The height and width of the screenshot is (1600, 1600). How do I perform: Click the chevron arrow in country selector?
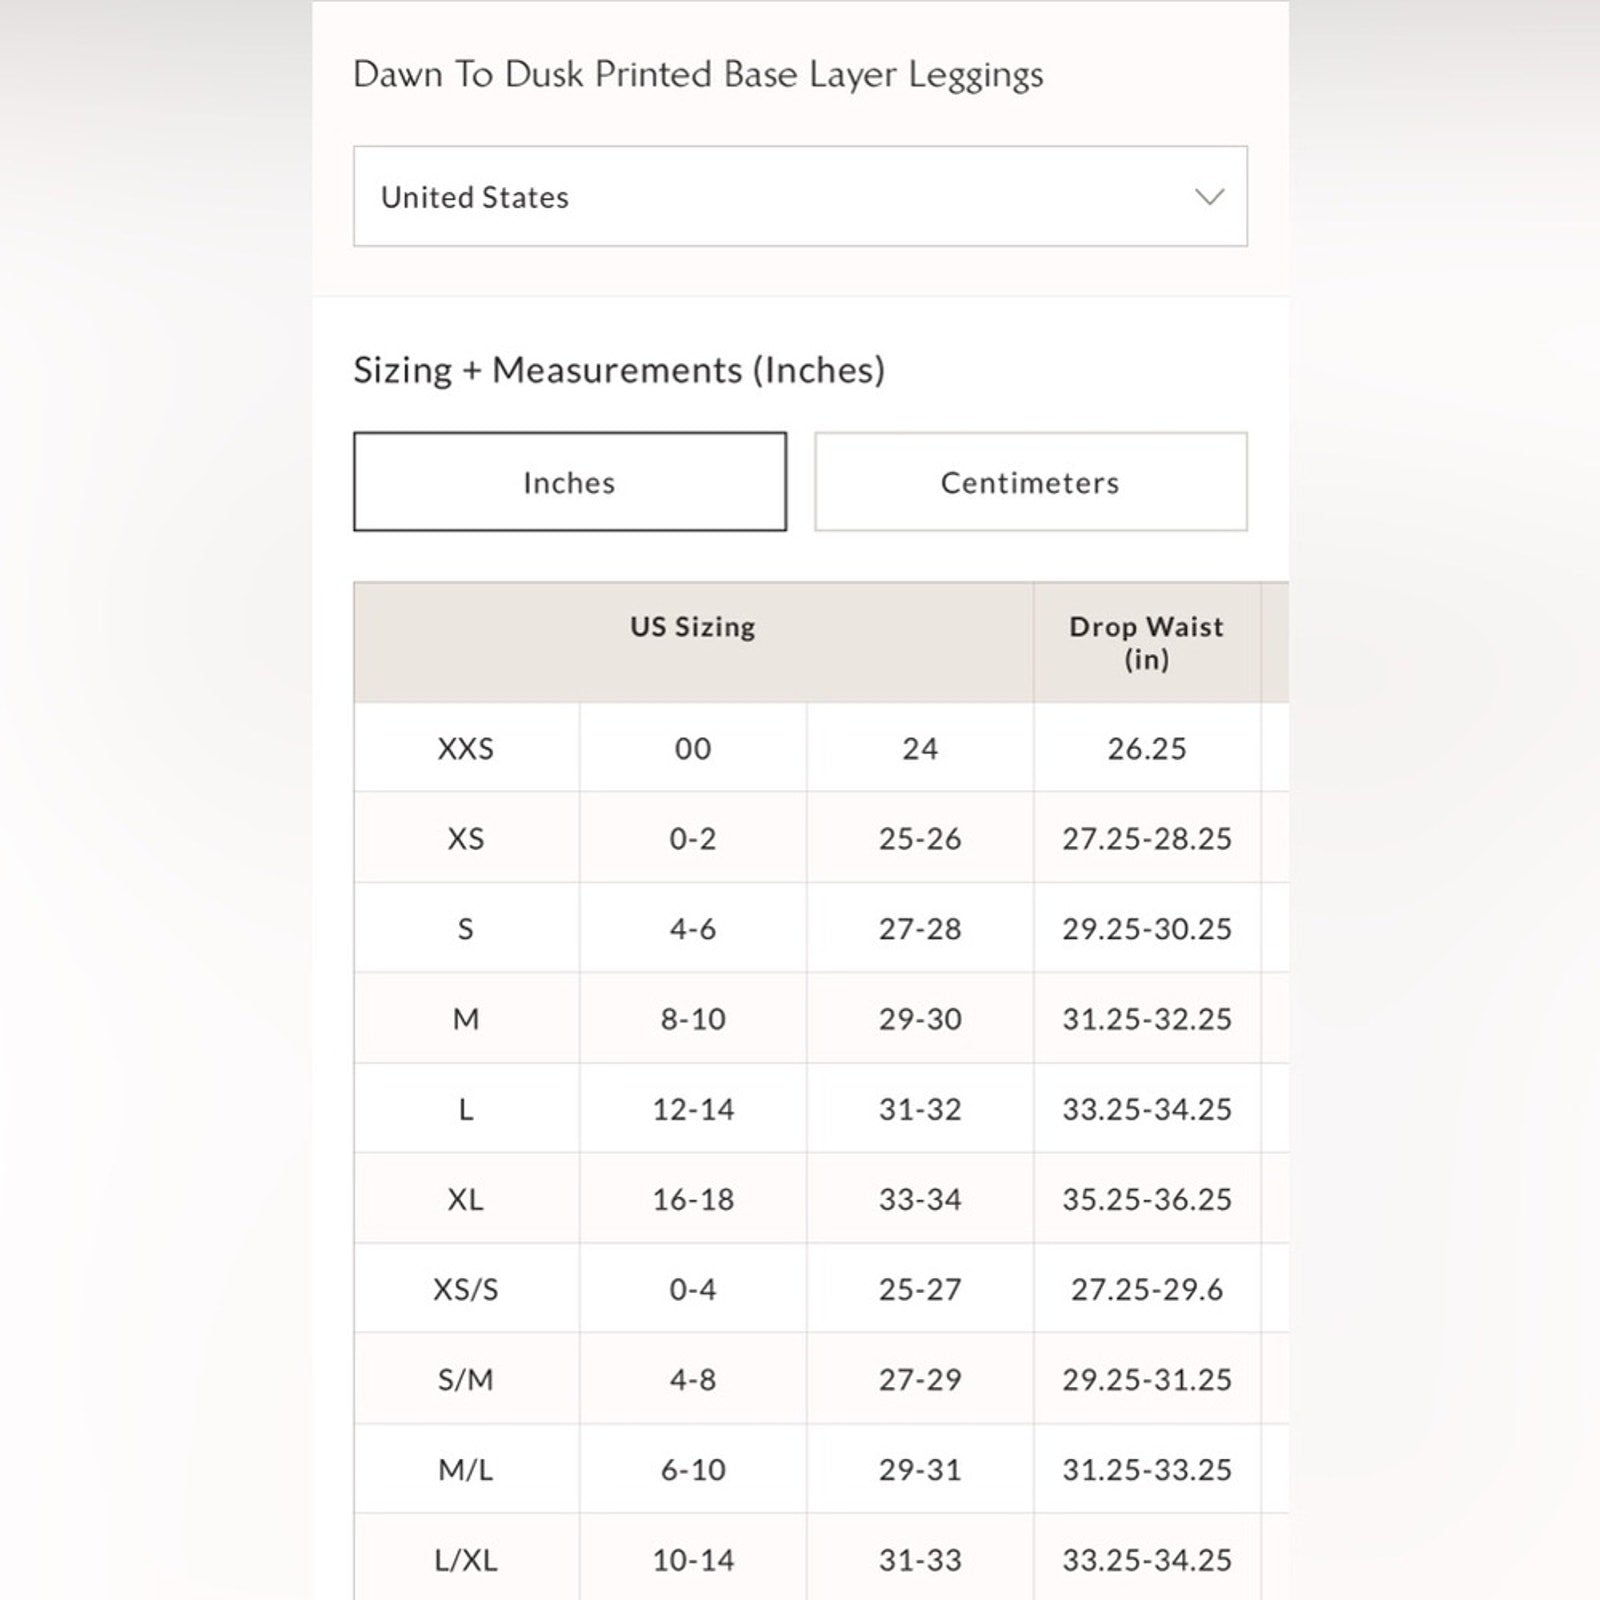pyautogui.click(x=1209, y=197)
